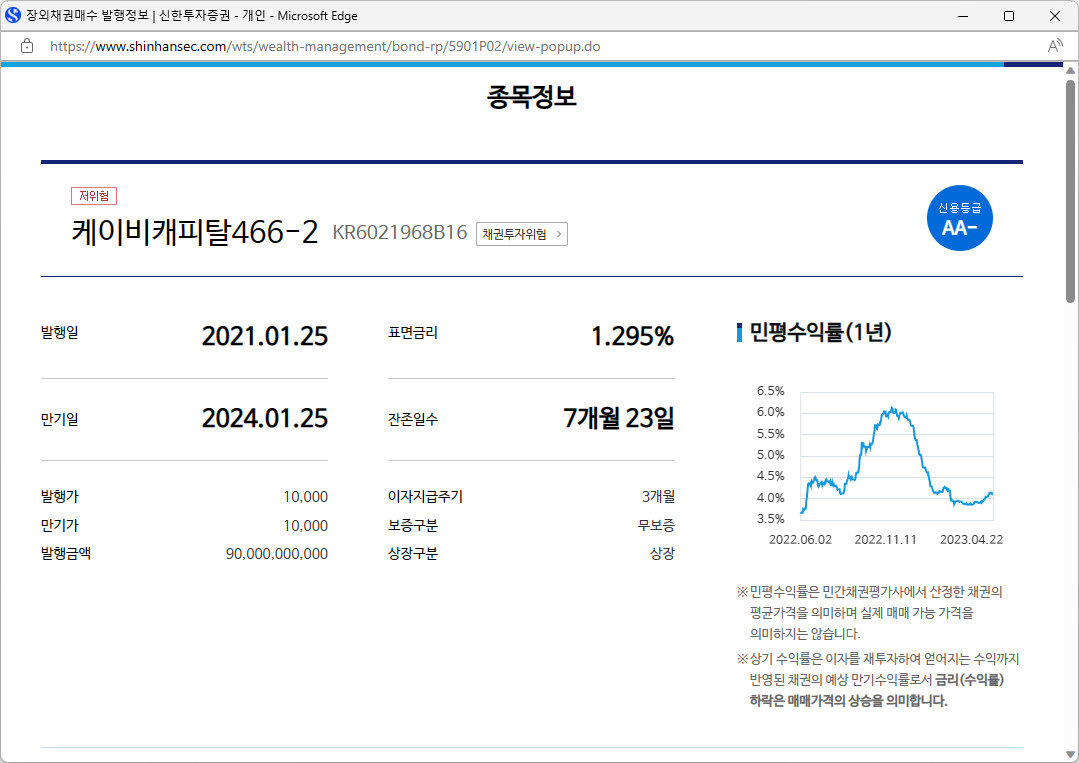
Task: Click the 발행금액 label
Action: (x=66, y=554)
